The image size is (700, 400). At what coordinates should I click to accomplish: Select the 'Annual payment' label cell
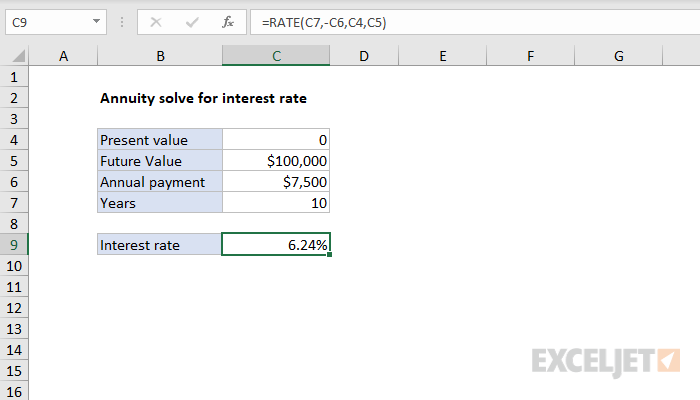(160, 182)
